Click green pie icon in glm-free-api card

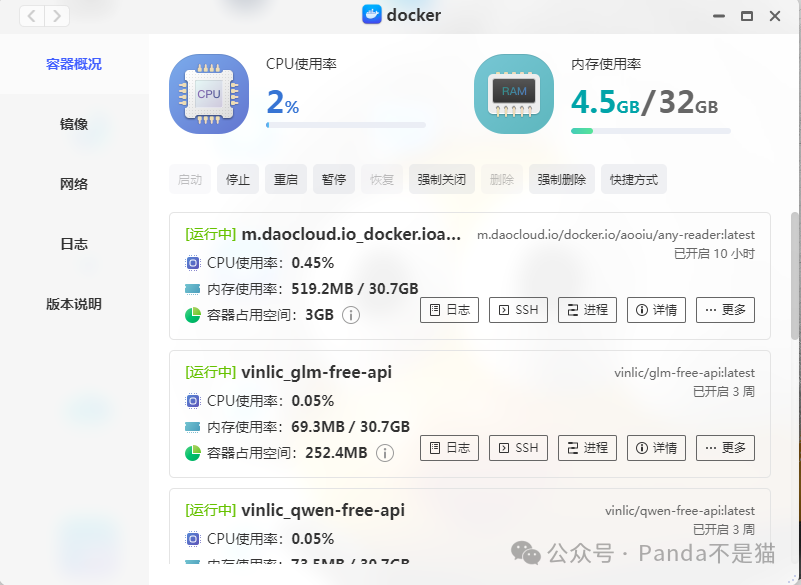(193, 453)
